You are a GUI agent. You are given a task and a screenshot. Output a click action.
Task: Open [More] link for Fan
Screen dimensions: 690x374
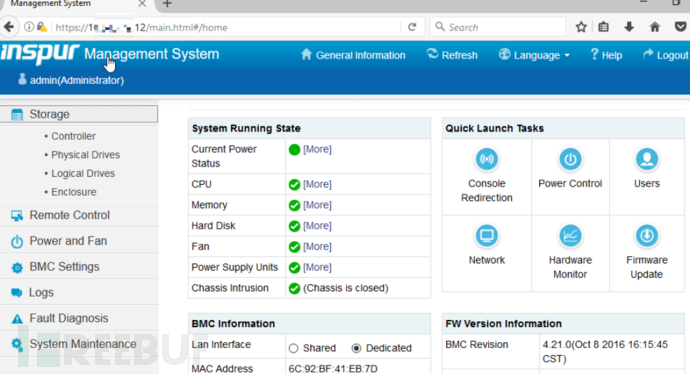(x=317, y=246)
